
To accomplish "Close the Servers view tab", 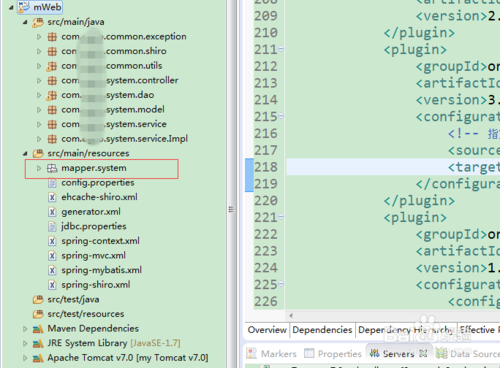I will pyautogui.click(x=423, y=354).
